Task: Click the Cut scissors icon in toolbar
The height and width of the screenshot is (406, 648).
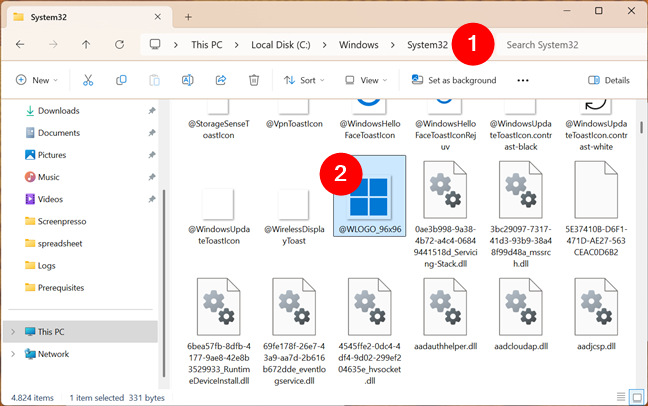Action: [88, 80]
